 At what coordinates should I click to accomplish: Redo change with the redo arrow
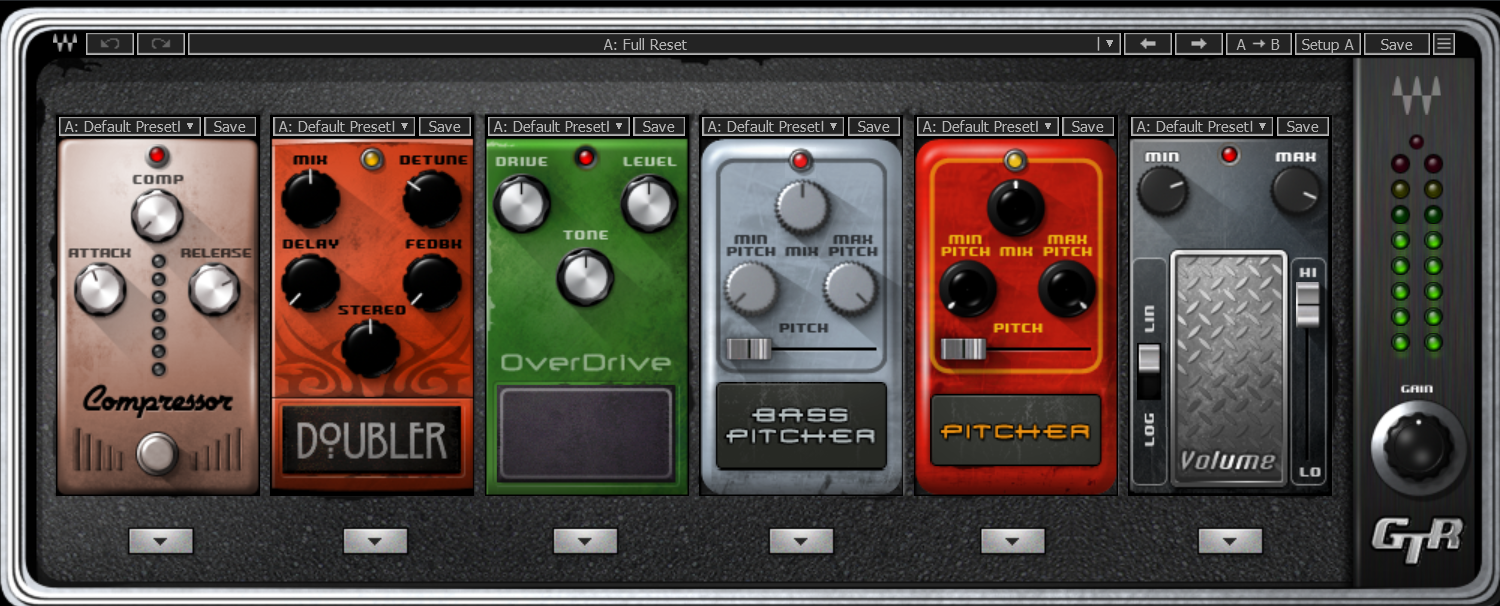[160, 44]
